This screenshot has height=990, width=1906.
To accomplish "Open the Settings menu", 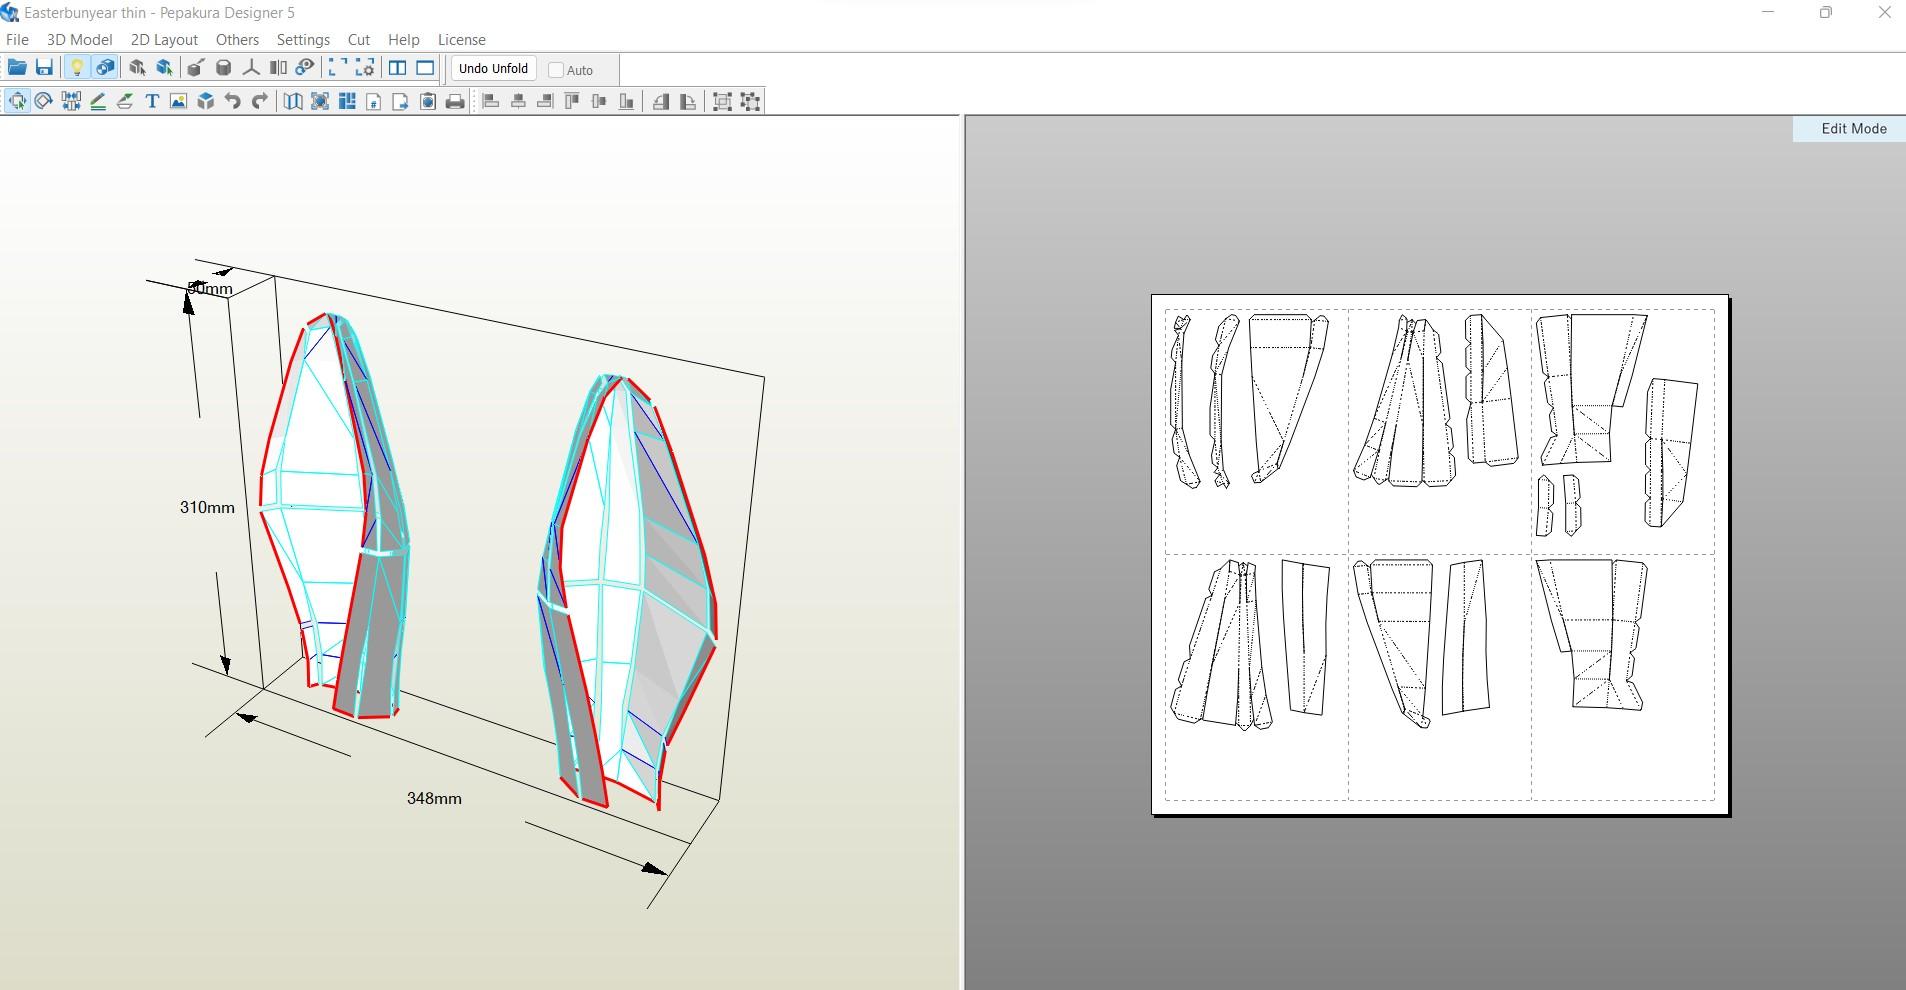I will [x=303, y=40].
